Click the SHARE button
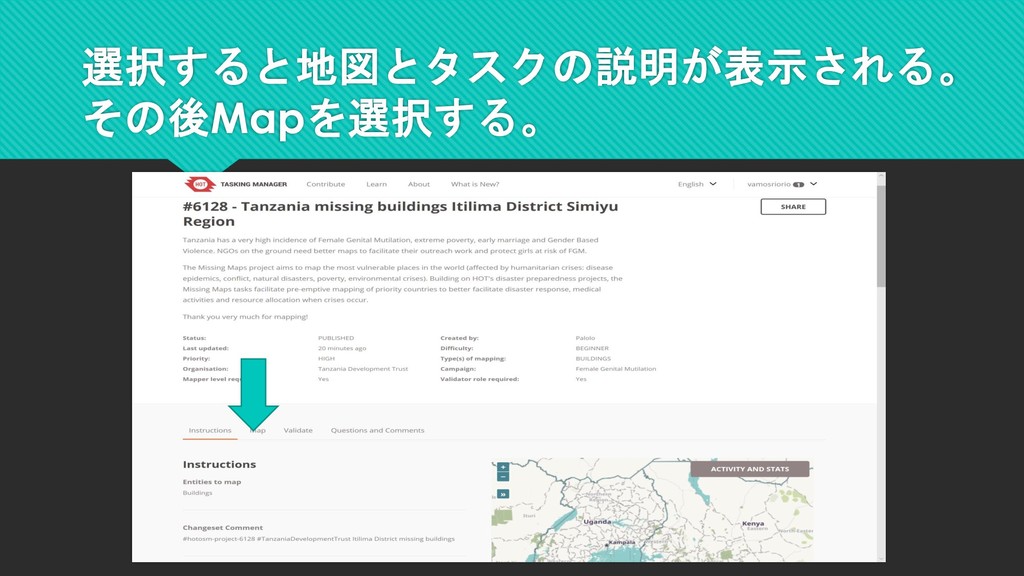The width and height of the screenshot is (1024, 576). coord(793,206)
